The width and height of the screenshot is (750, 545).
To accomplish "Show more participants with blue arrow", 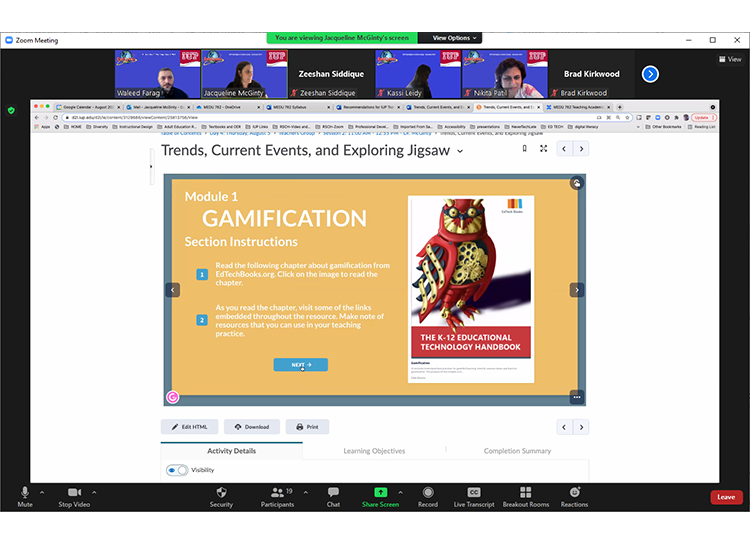I will pos(650,74).
